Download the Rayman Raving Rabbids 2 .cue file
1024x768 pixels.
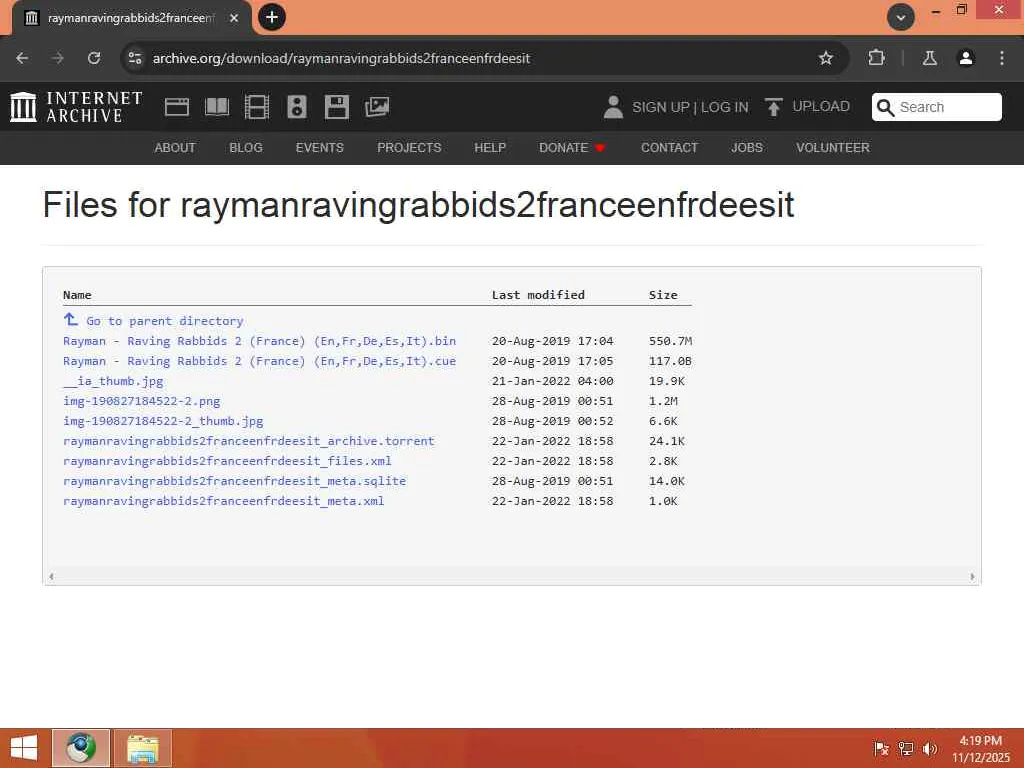pos(259,361)
